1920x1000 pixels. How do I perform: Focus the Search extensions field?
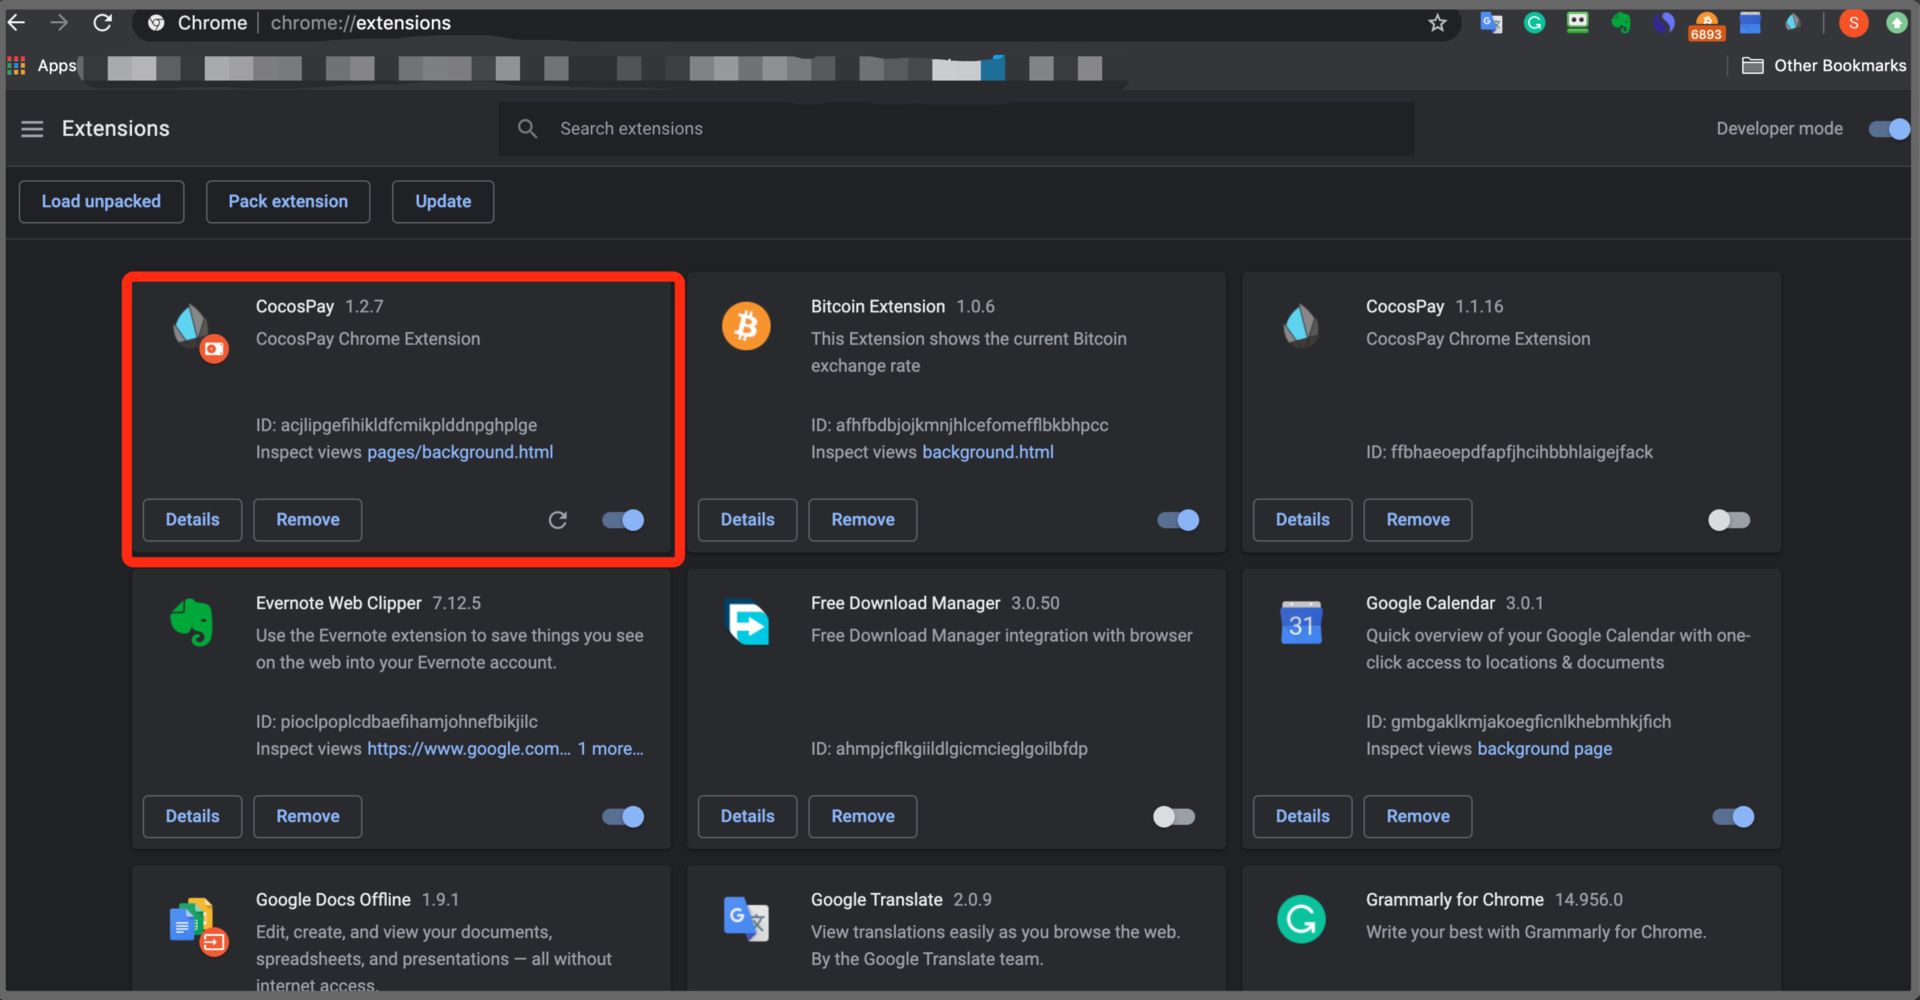click(956, 129)
